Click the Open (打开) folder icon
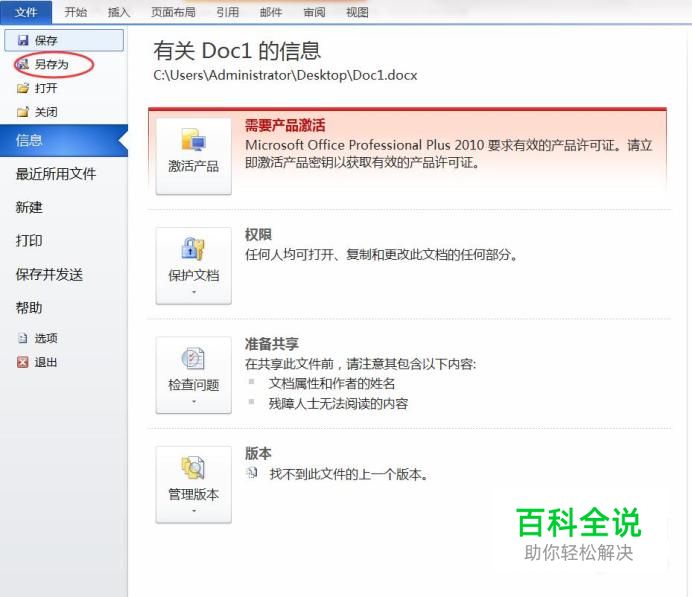Viewport: 692px width, 597px height. (x=23, y=88)
